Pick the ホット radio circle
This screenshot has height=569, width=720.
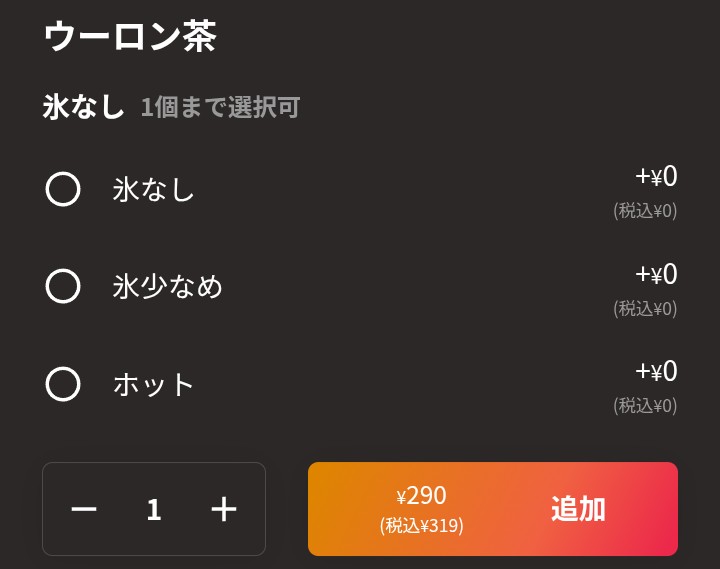[63, 384]
